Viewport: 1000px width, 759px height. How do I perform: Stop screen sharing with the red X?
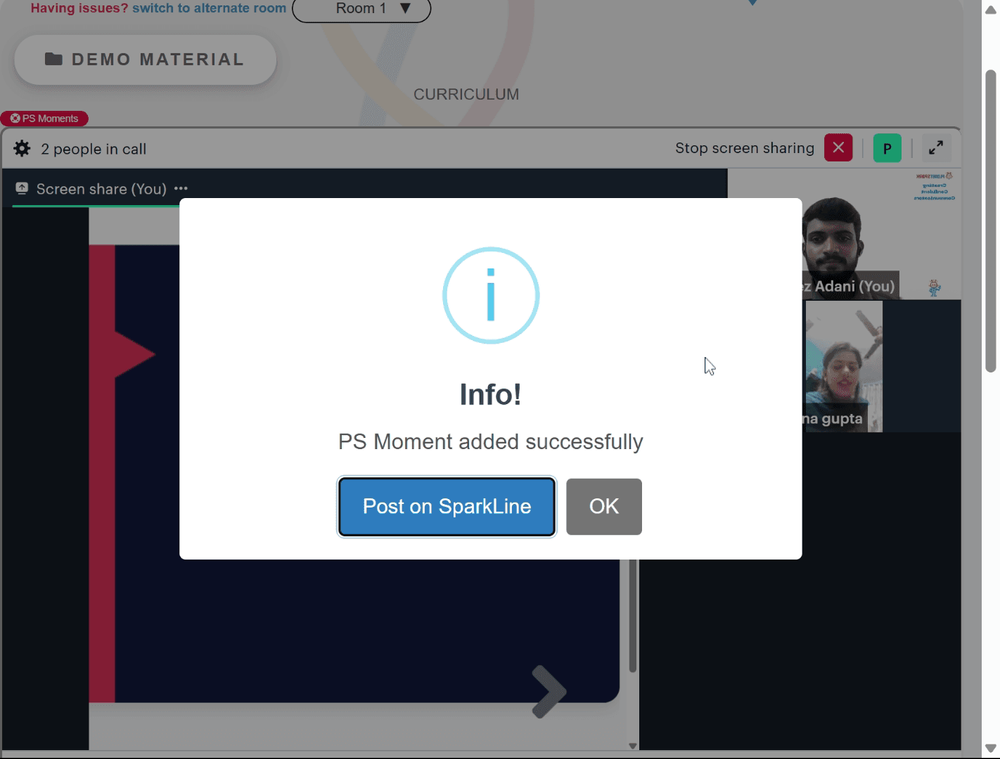838,148
